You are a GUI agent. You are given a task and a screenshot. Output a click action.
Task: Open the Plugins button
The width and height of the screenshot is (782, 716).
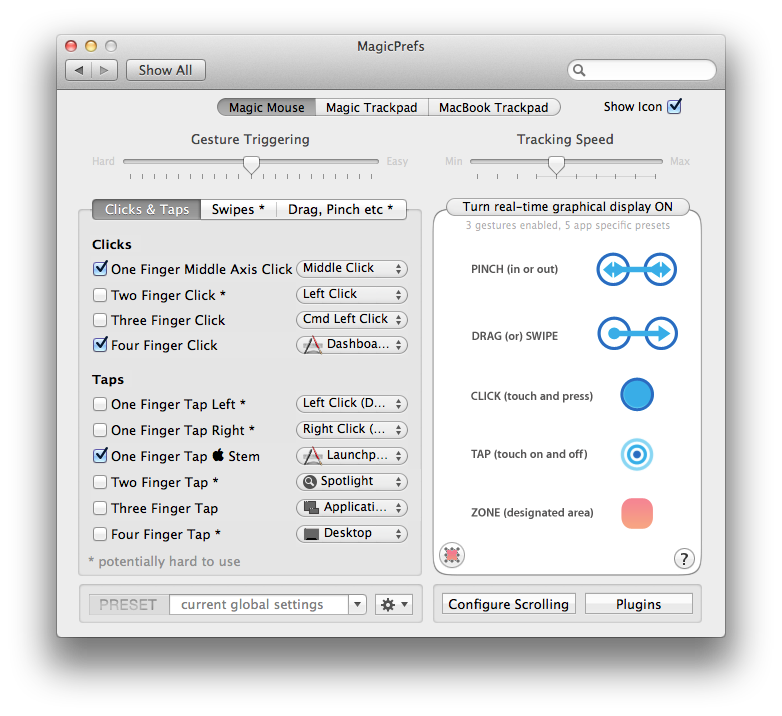pyautogui.click(x=638, y=604)
